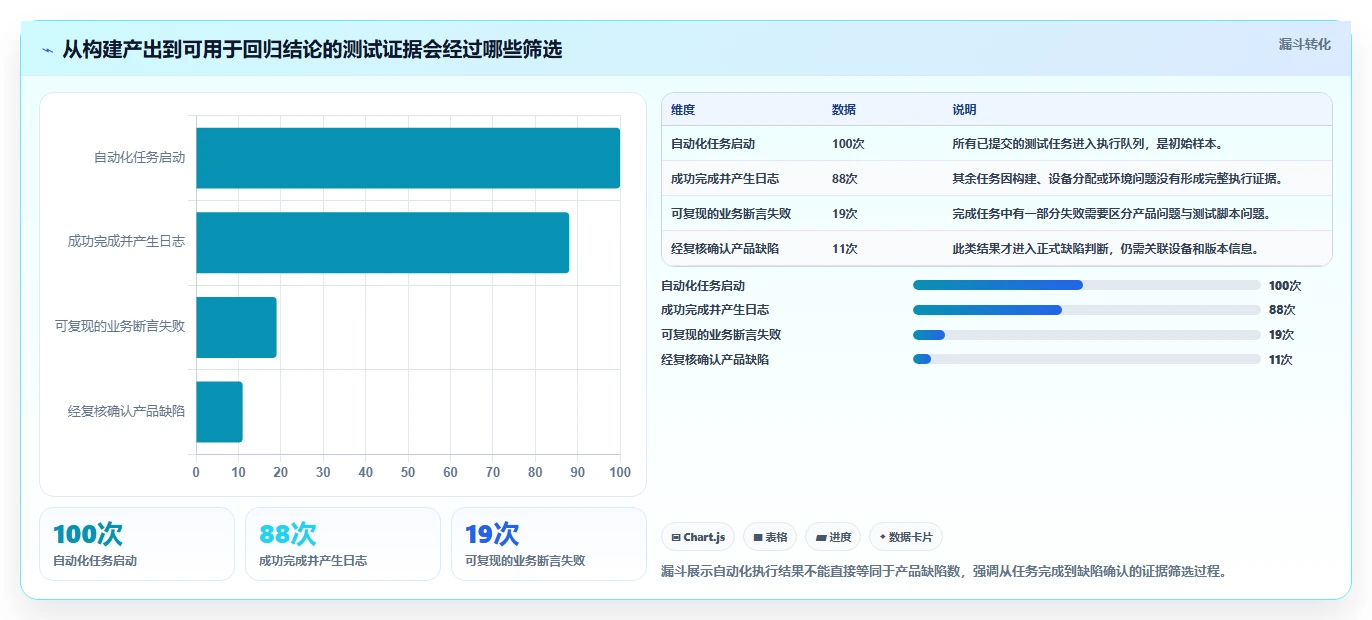Screen dimensions: 1372x620
Task: Click table cell 可复现的业务断言失败
Action: 731,214
